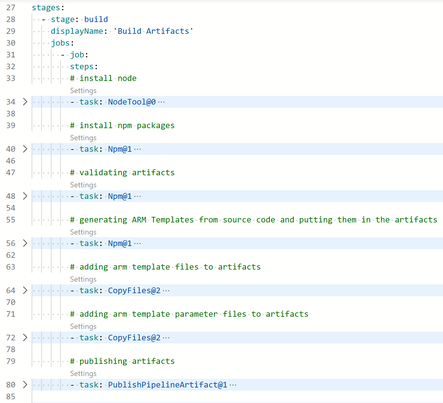Click the 'jobs:' key on line 30
443x403 pixels.
click(62, 43)
